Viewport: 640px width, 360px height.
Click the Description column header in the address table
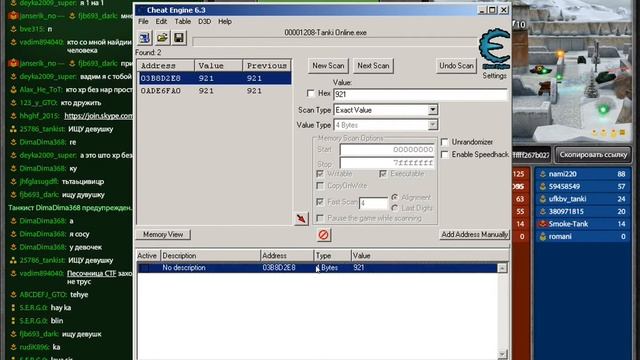tap(210, 256)
